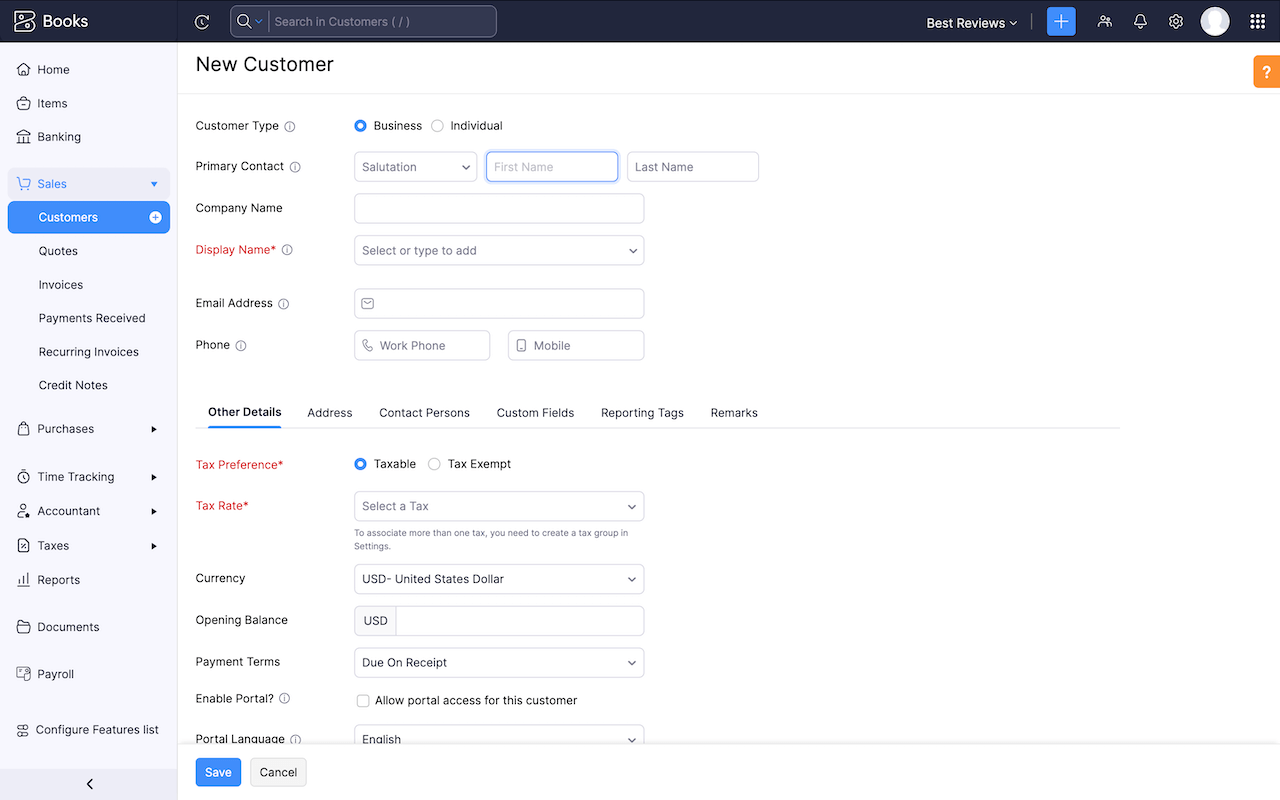The image size is (1280, 800).
Task: Open the Salutation dropdown
Action: (x=415, y=166)
